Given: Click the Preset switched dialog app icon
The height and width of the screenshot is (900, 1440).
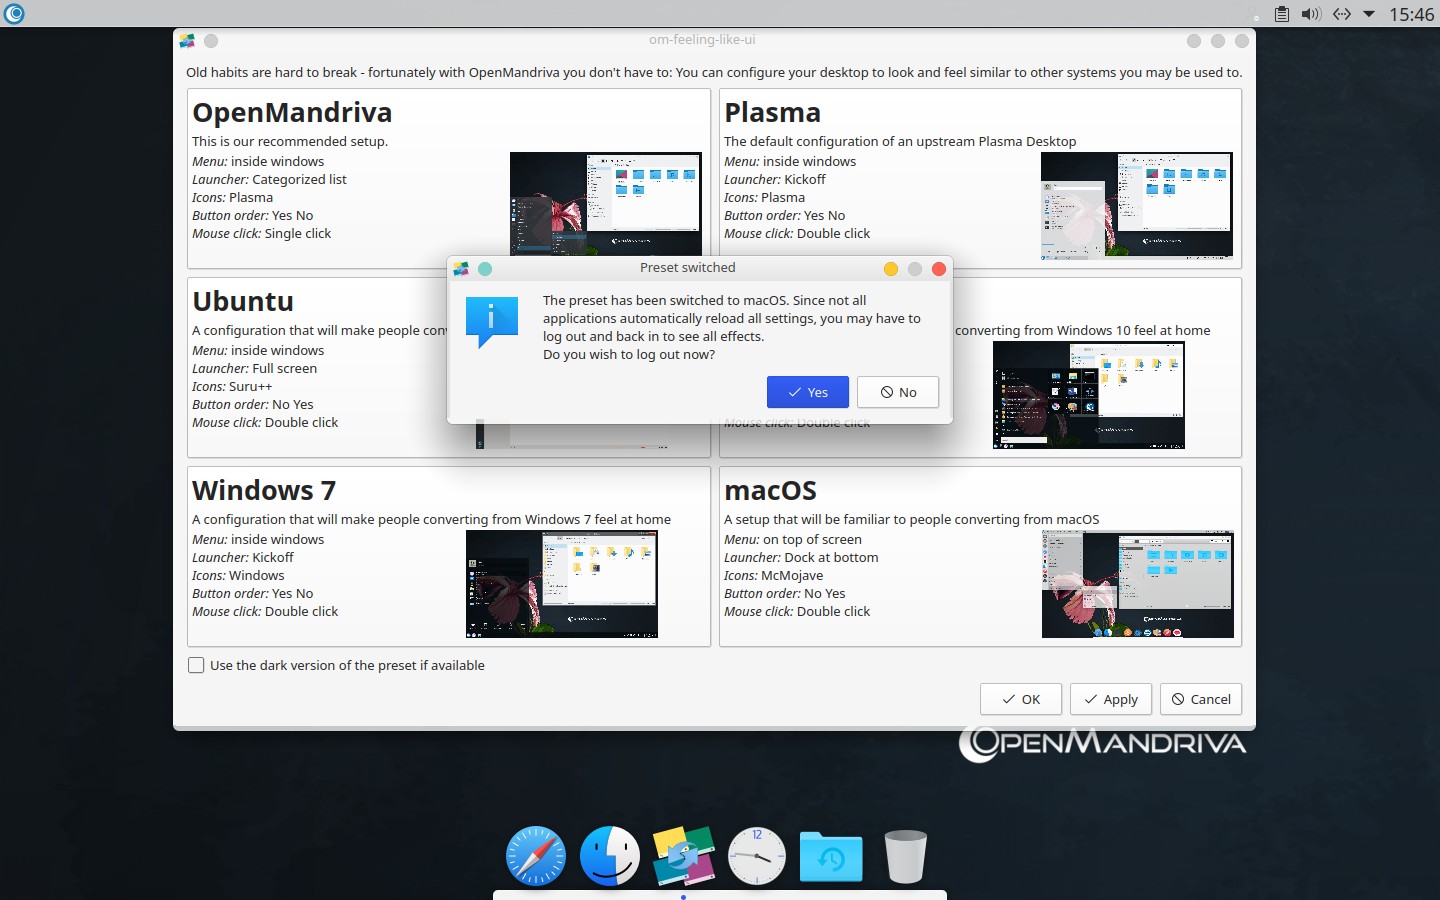Looking at the screenshot, I should pos(461,268).
